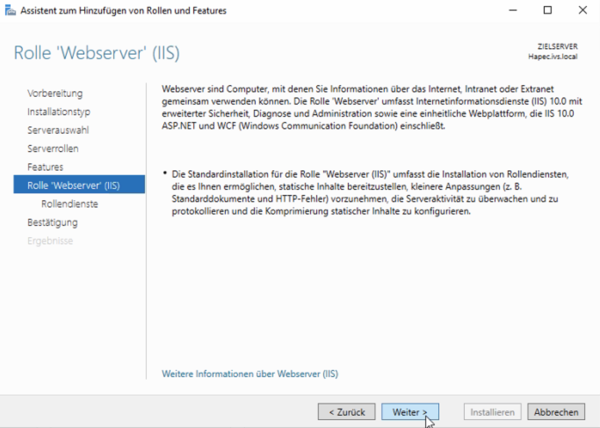Click the Rolle 'Webserver' (IIS) page heading
The image size is (600, 428).
(97, 52)
